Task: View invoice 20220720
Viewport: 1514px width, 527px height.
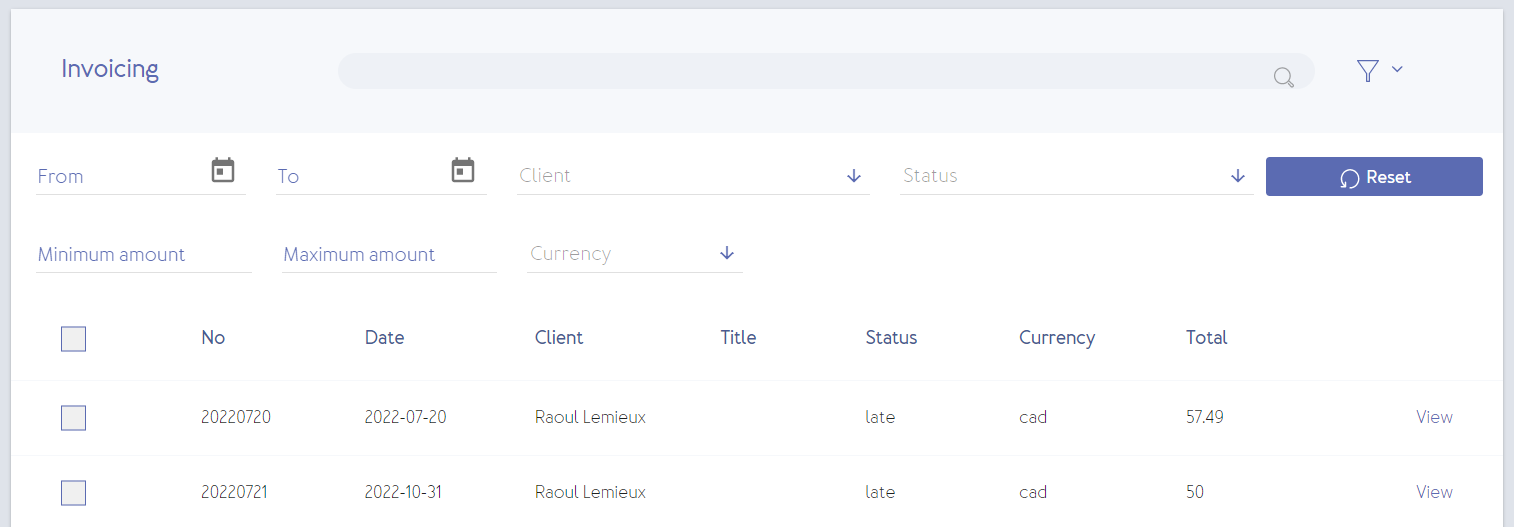Action: (1434, 417)
